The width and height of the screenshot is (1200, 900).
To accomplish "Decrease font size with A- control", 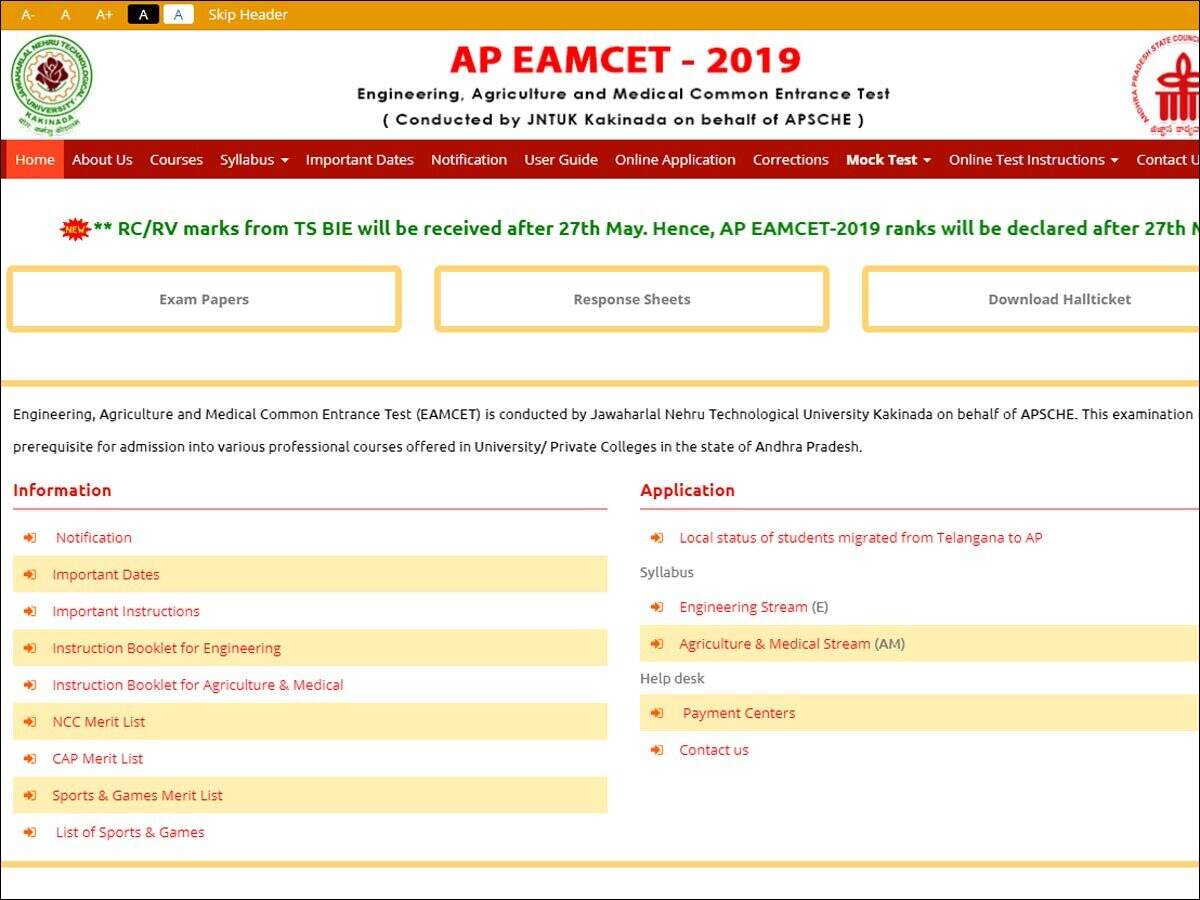I will (28, 15).
